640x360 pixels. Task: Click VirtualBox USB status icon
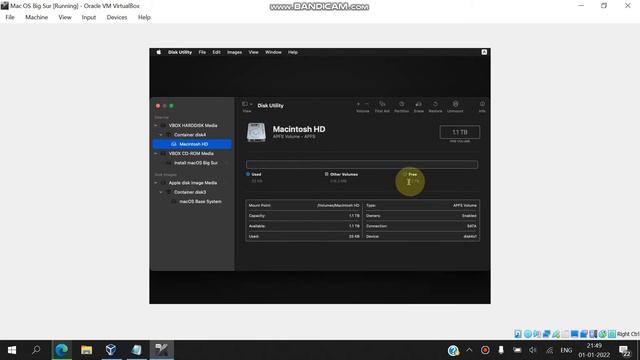point(556,334)
